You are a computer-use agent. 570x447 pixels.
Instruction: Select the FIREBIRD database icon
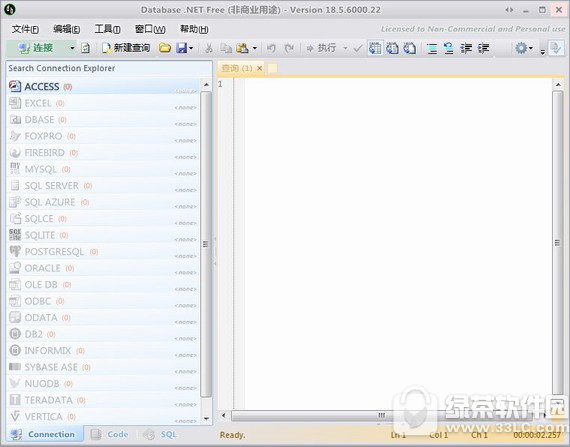click(x=15, y=153)
